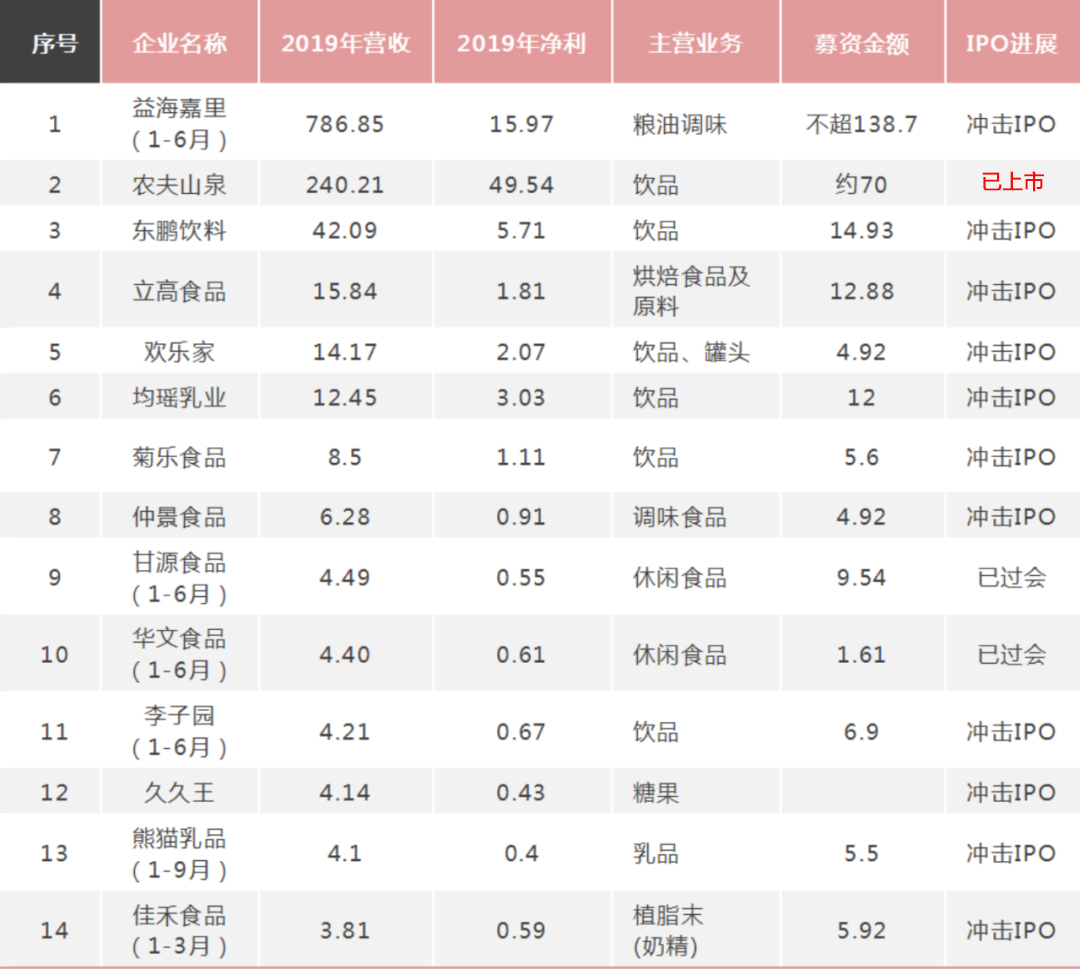Screen dimensions: 1080x969
Task: Click the 序号 column header
Action: (50, 42)
